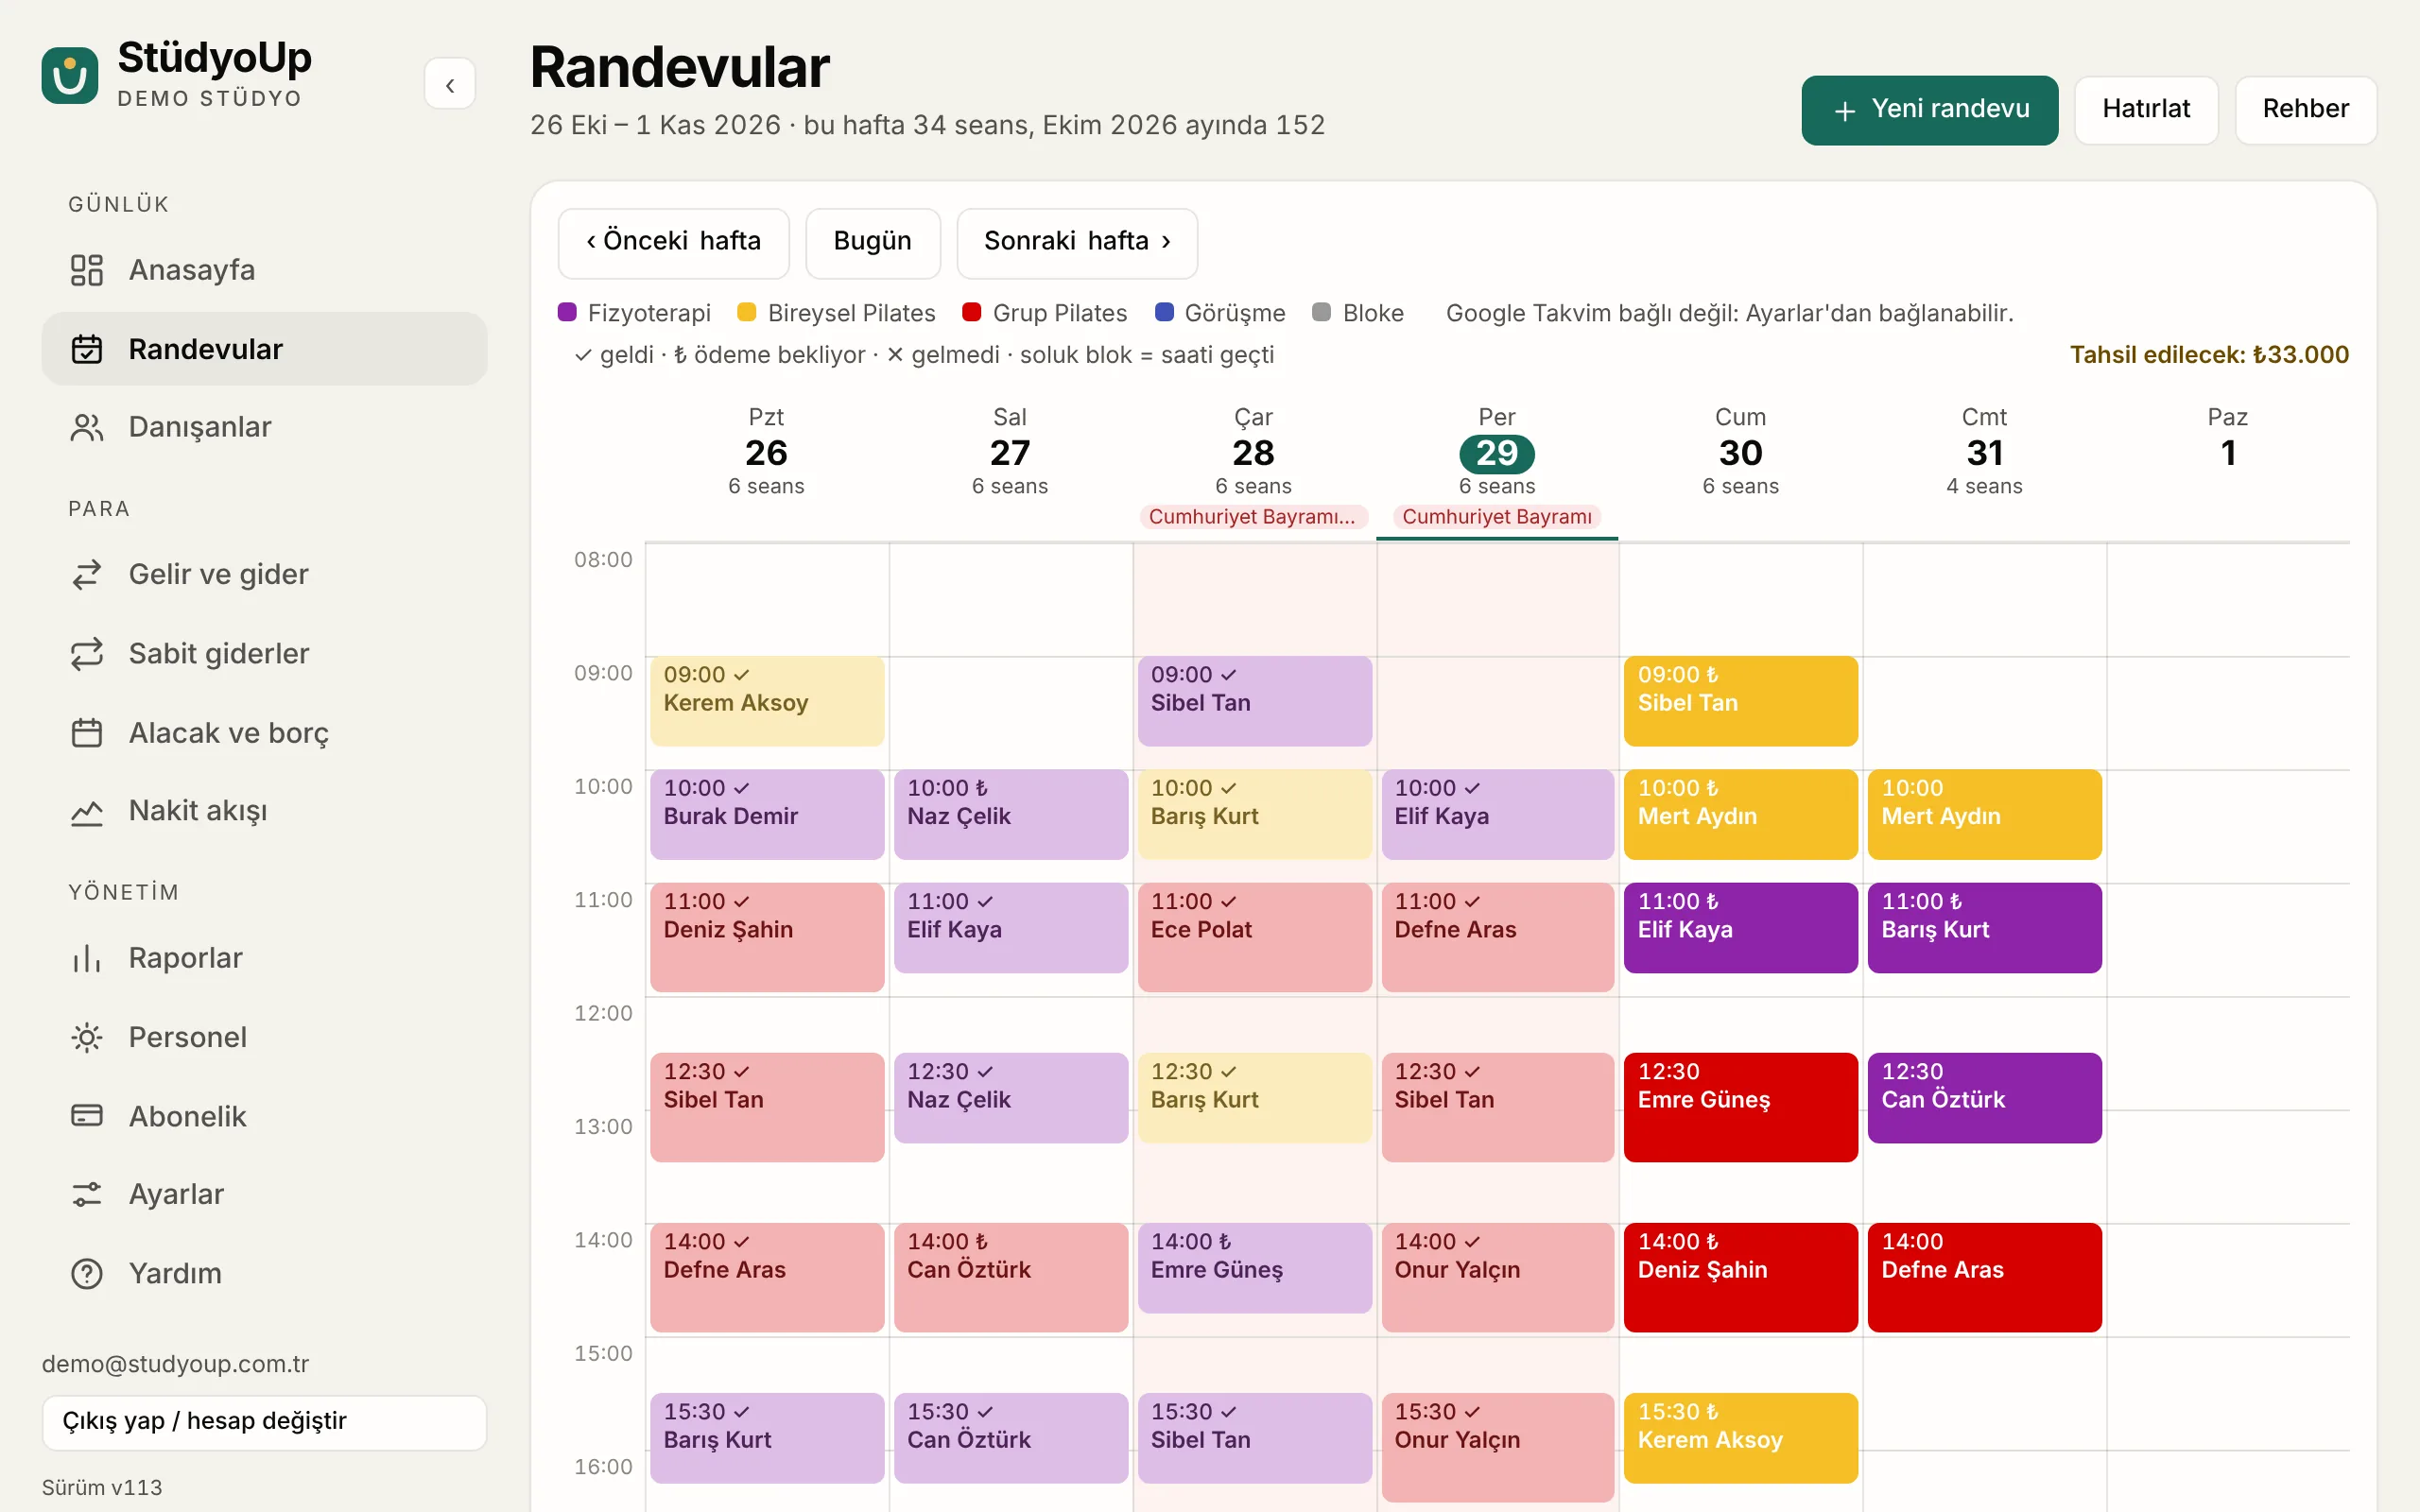Click the Alacak ve borç calendar icon
This screenshot has height=1512, width=2420.
(x=87, y=733)
